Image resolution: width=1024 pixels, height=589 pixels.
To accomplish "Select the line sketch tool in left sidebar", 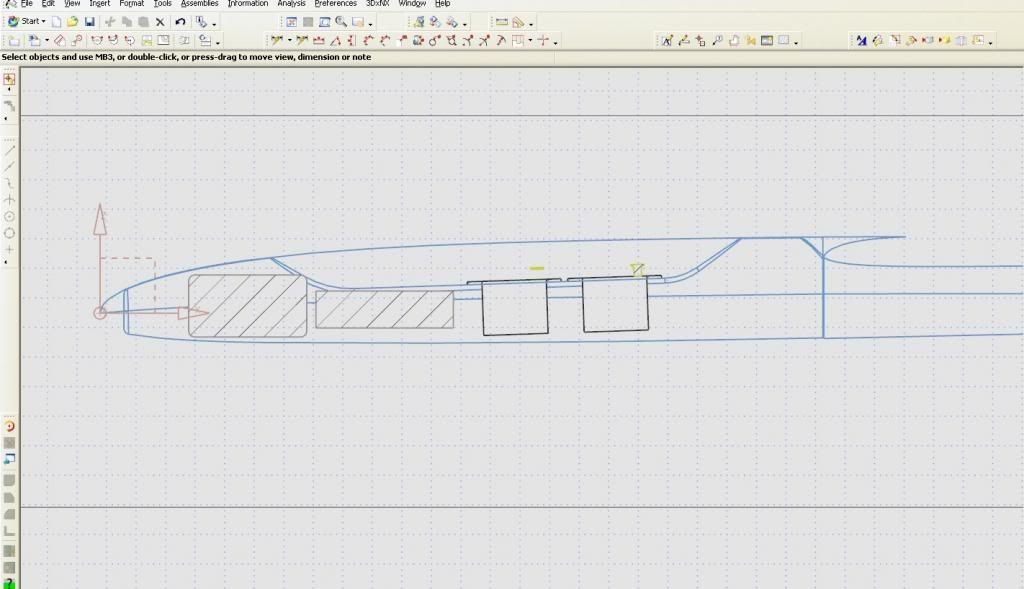I will [x=10, y=150].
